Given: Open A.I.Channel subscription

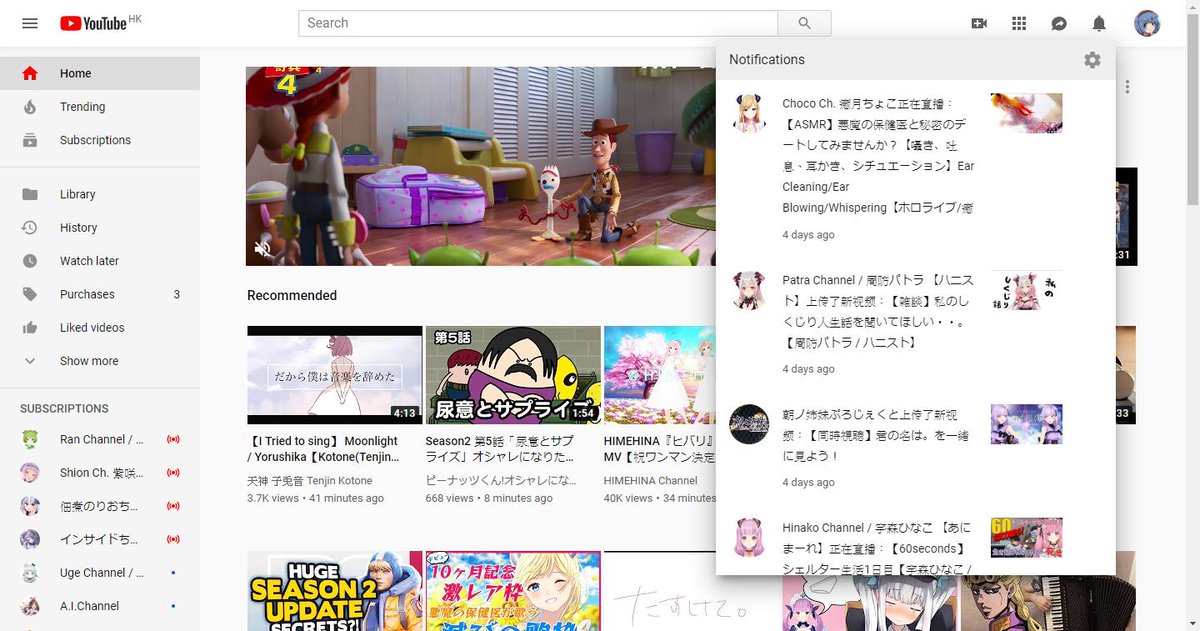Looking at the screenshot, I should tap(100, 606).
